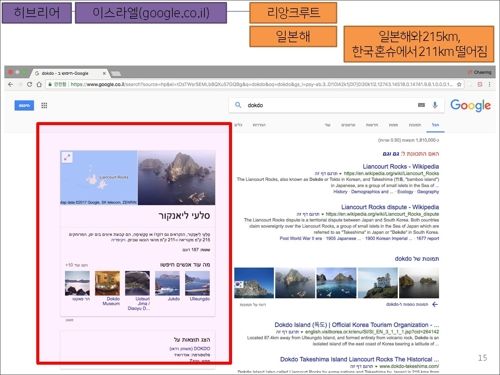This screenshot has width=500, height=375.
Task: Bookmark page with star icon
Action: 459,85
